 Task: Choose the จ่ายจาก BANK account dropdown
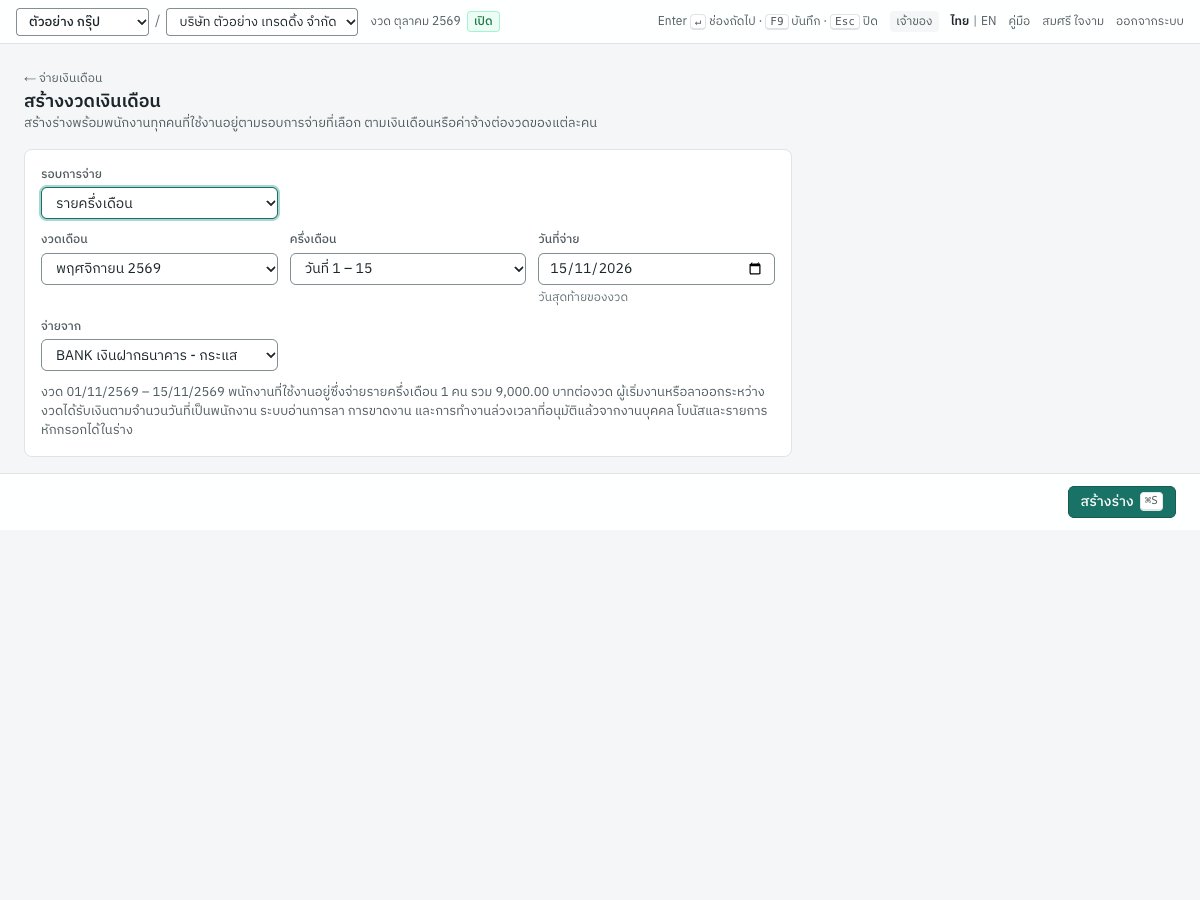click(159, 355)
